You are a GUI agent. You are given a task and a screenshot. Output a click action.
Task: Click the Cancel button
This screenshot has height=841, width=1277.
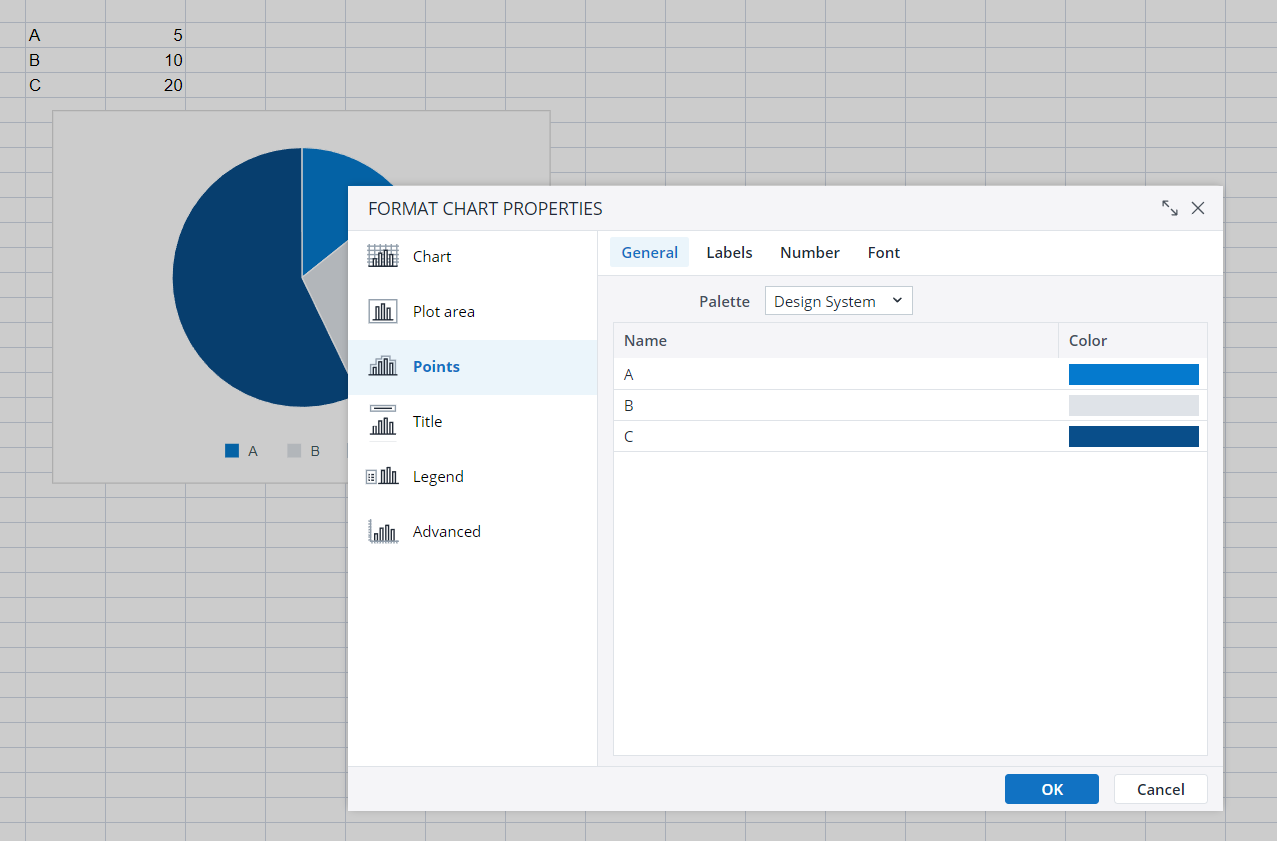pos(1160,789)
